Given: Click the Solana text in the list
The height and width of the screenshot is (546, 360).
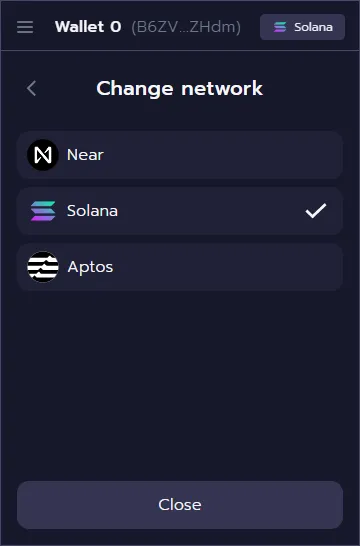Looking at the screenshot, I should pyautogui.click(x=92, y=211).
